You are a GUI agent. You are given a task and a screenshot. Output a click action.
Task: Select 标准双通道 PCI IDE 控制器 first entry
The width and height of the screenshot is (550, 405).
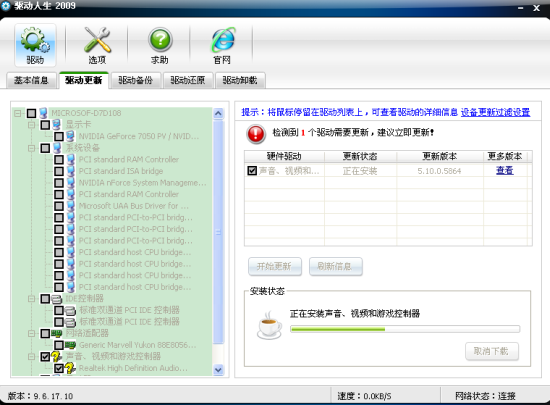[129, 310]
